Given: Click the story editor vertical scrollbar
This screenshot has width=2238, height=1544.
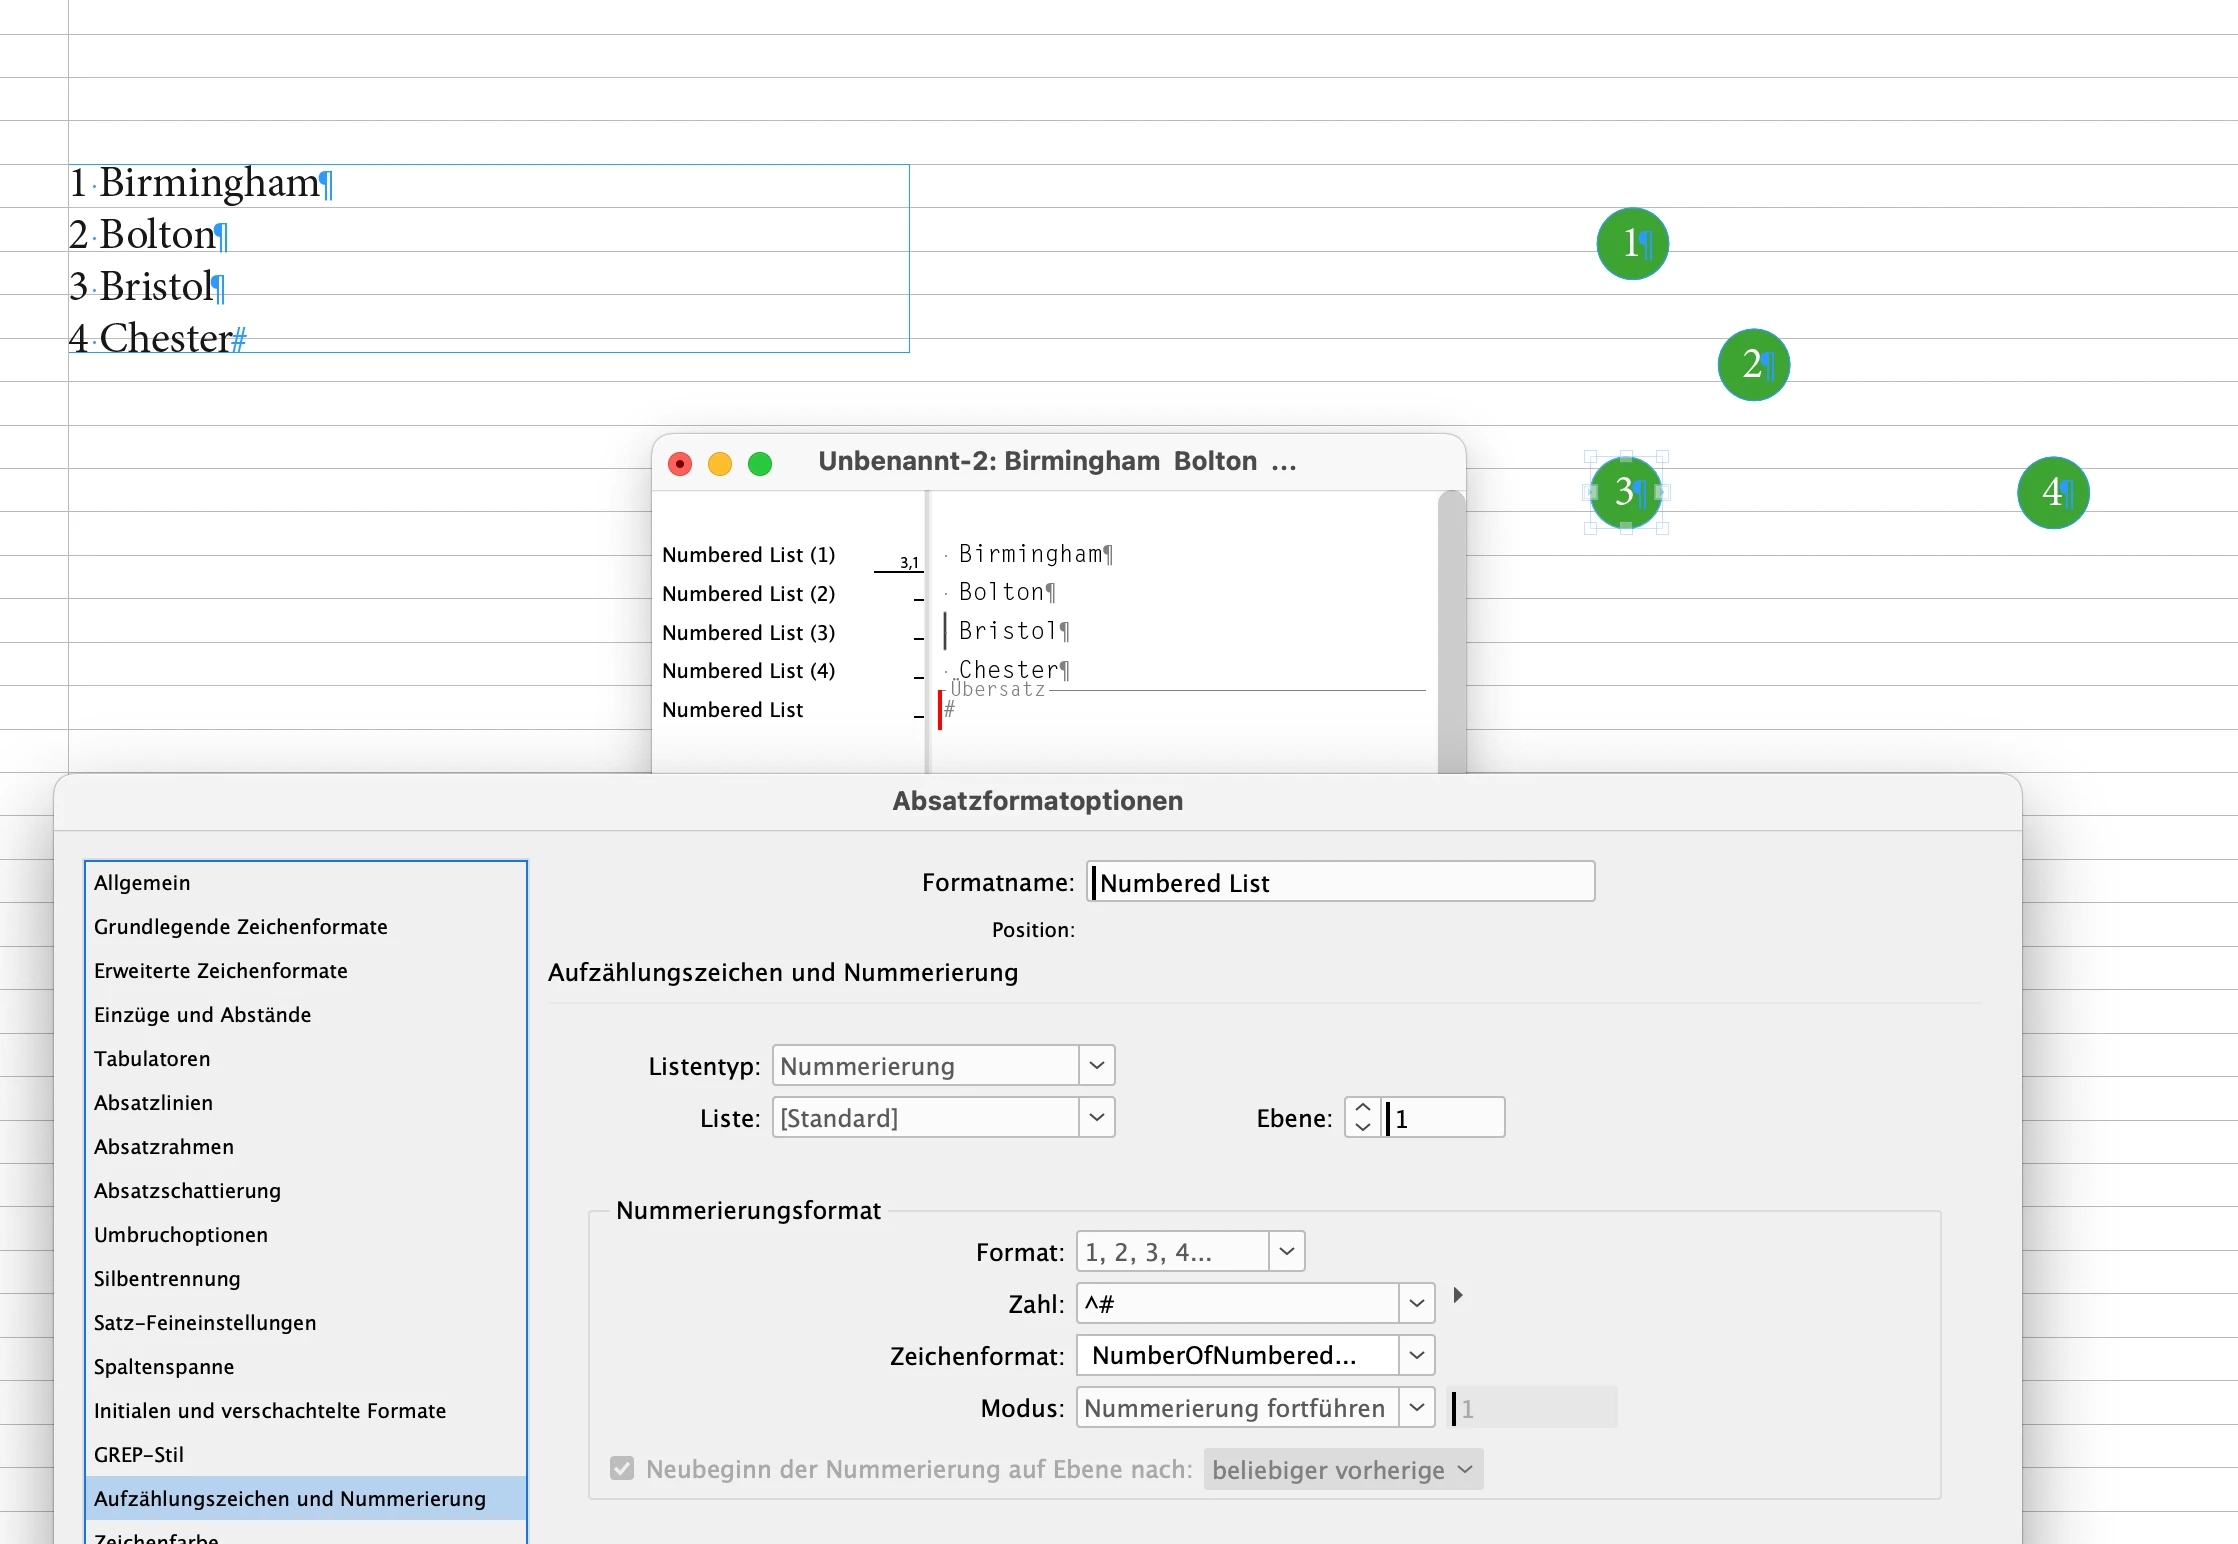Looking at the screenshot, I should click(x=1451, y=630).
